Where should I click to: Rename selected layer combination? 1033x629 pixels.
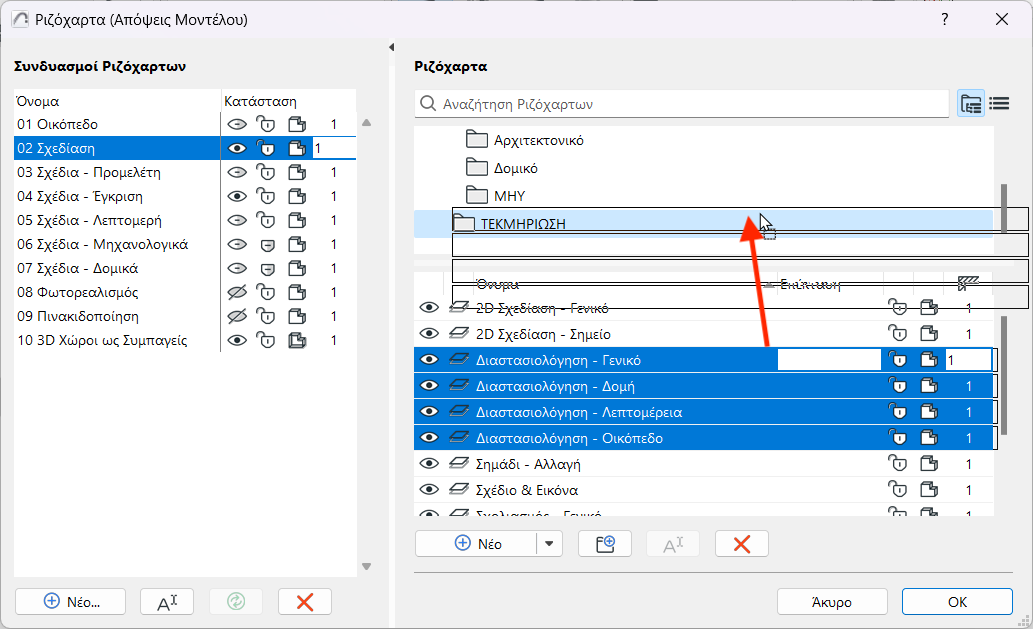point(167,601)
